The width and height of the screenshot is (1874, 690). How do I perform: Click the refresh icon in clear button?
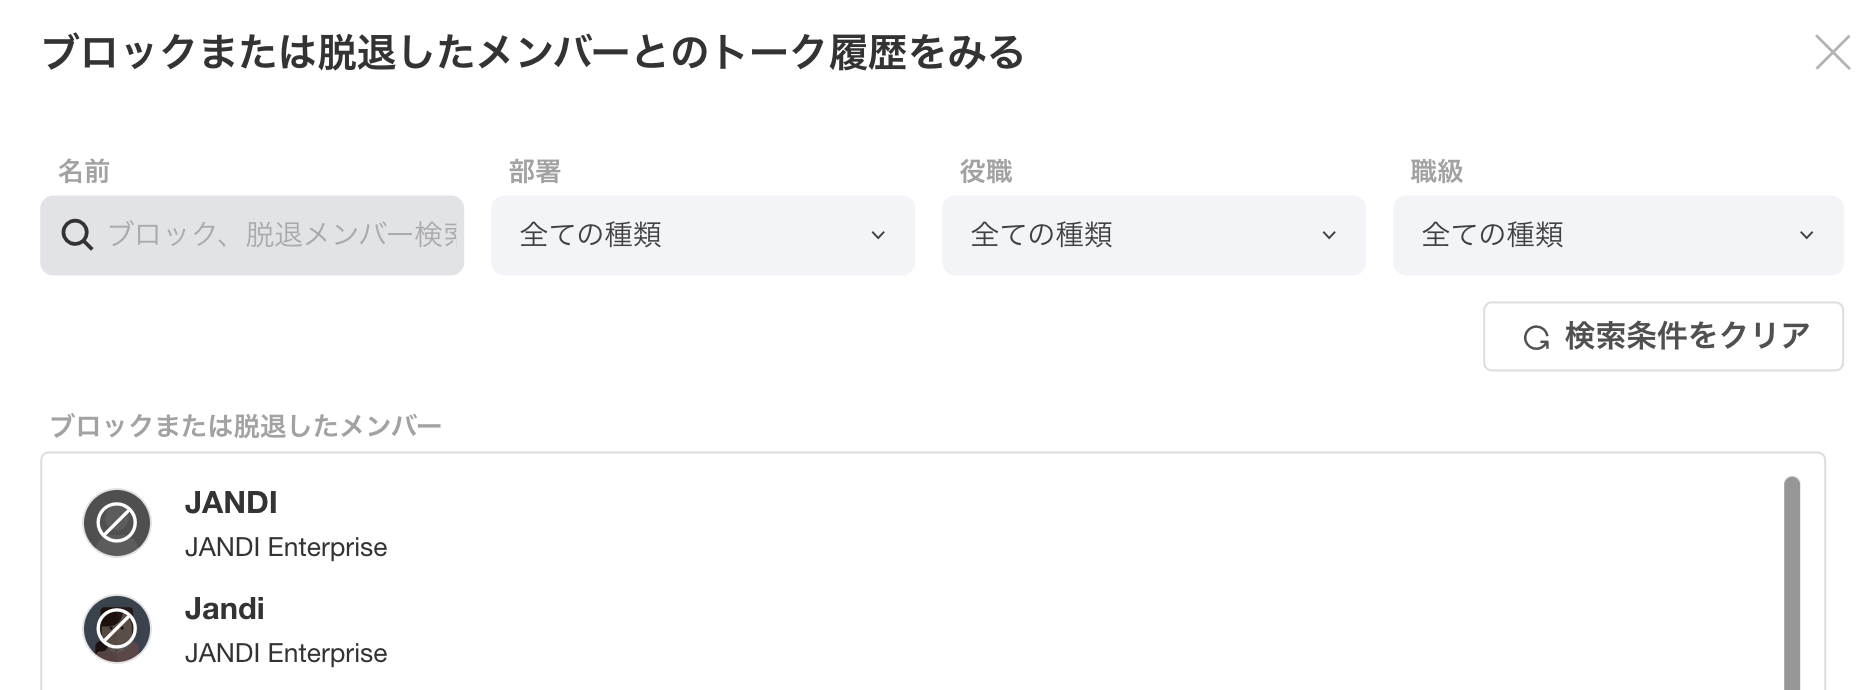(1536, 338)
